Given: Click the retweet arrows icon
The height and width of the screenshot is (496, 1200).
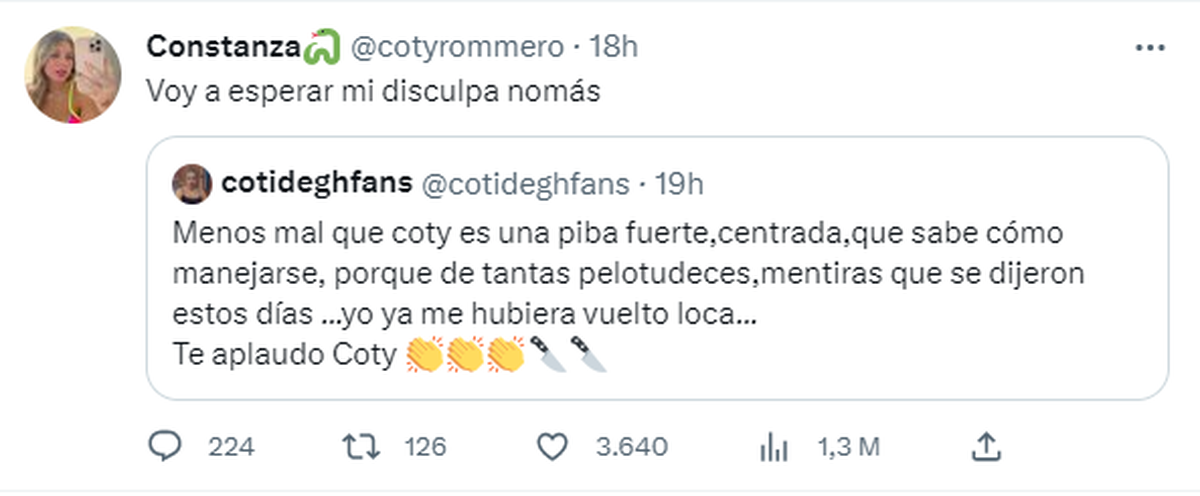Looking at the screenshot, I should pos(362,446).
